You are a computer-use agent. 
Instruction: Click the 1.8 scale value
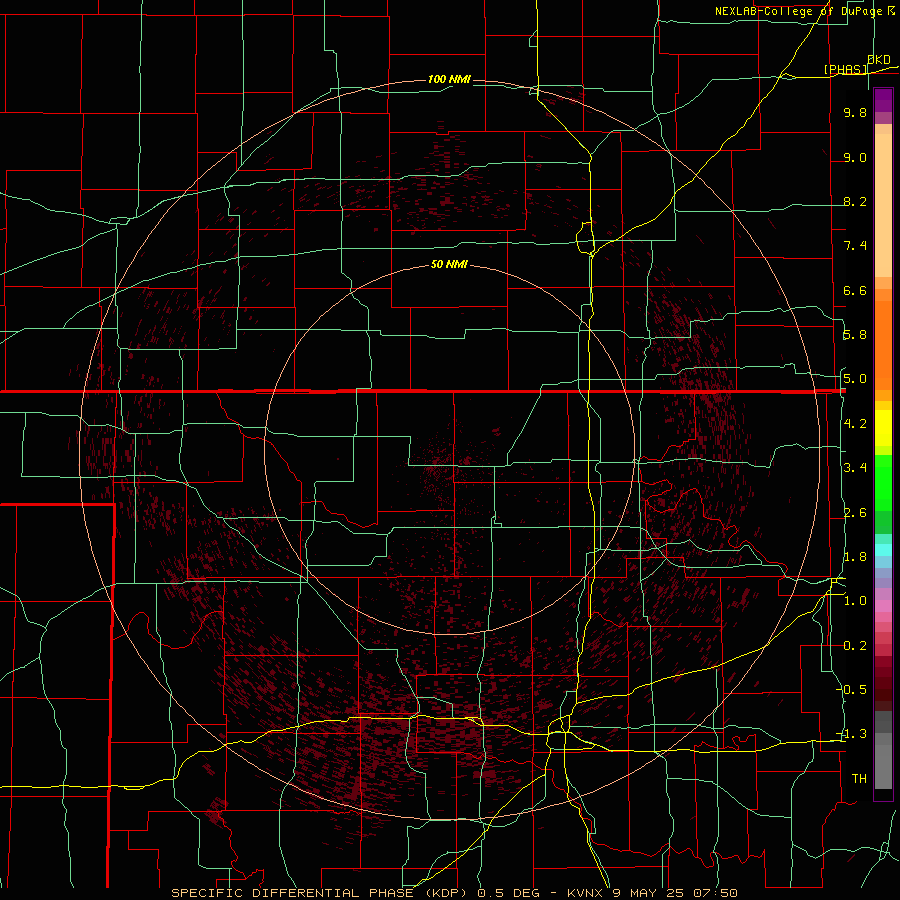point(855,557)
